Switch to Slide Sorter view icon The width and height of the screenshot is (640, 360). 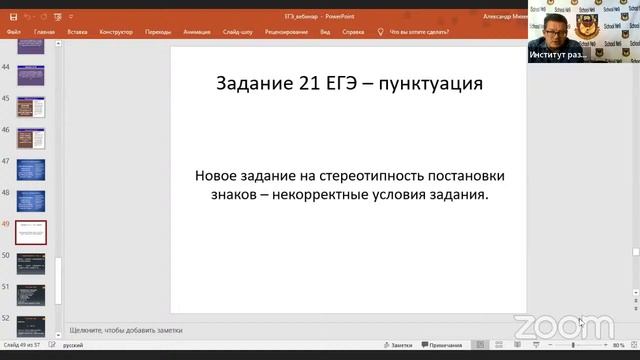499,345
